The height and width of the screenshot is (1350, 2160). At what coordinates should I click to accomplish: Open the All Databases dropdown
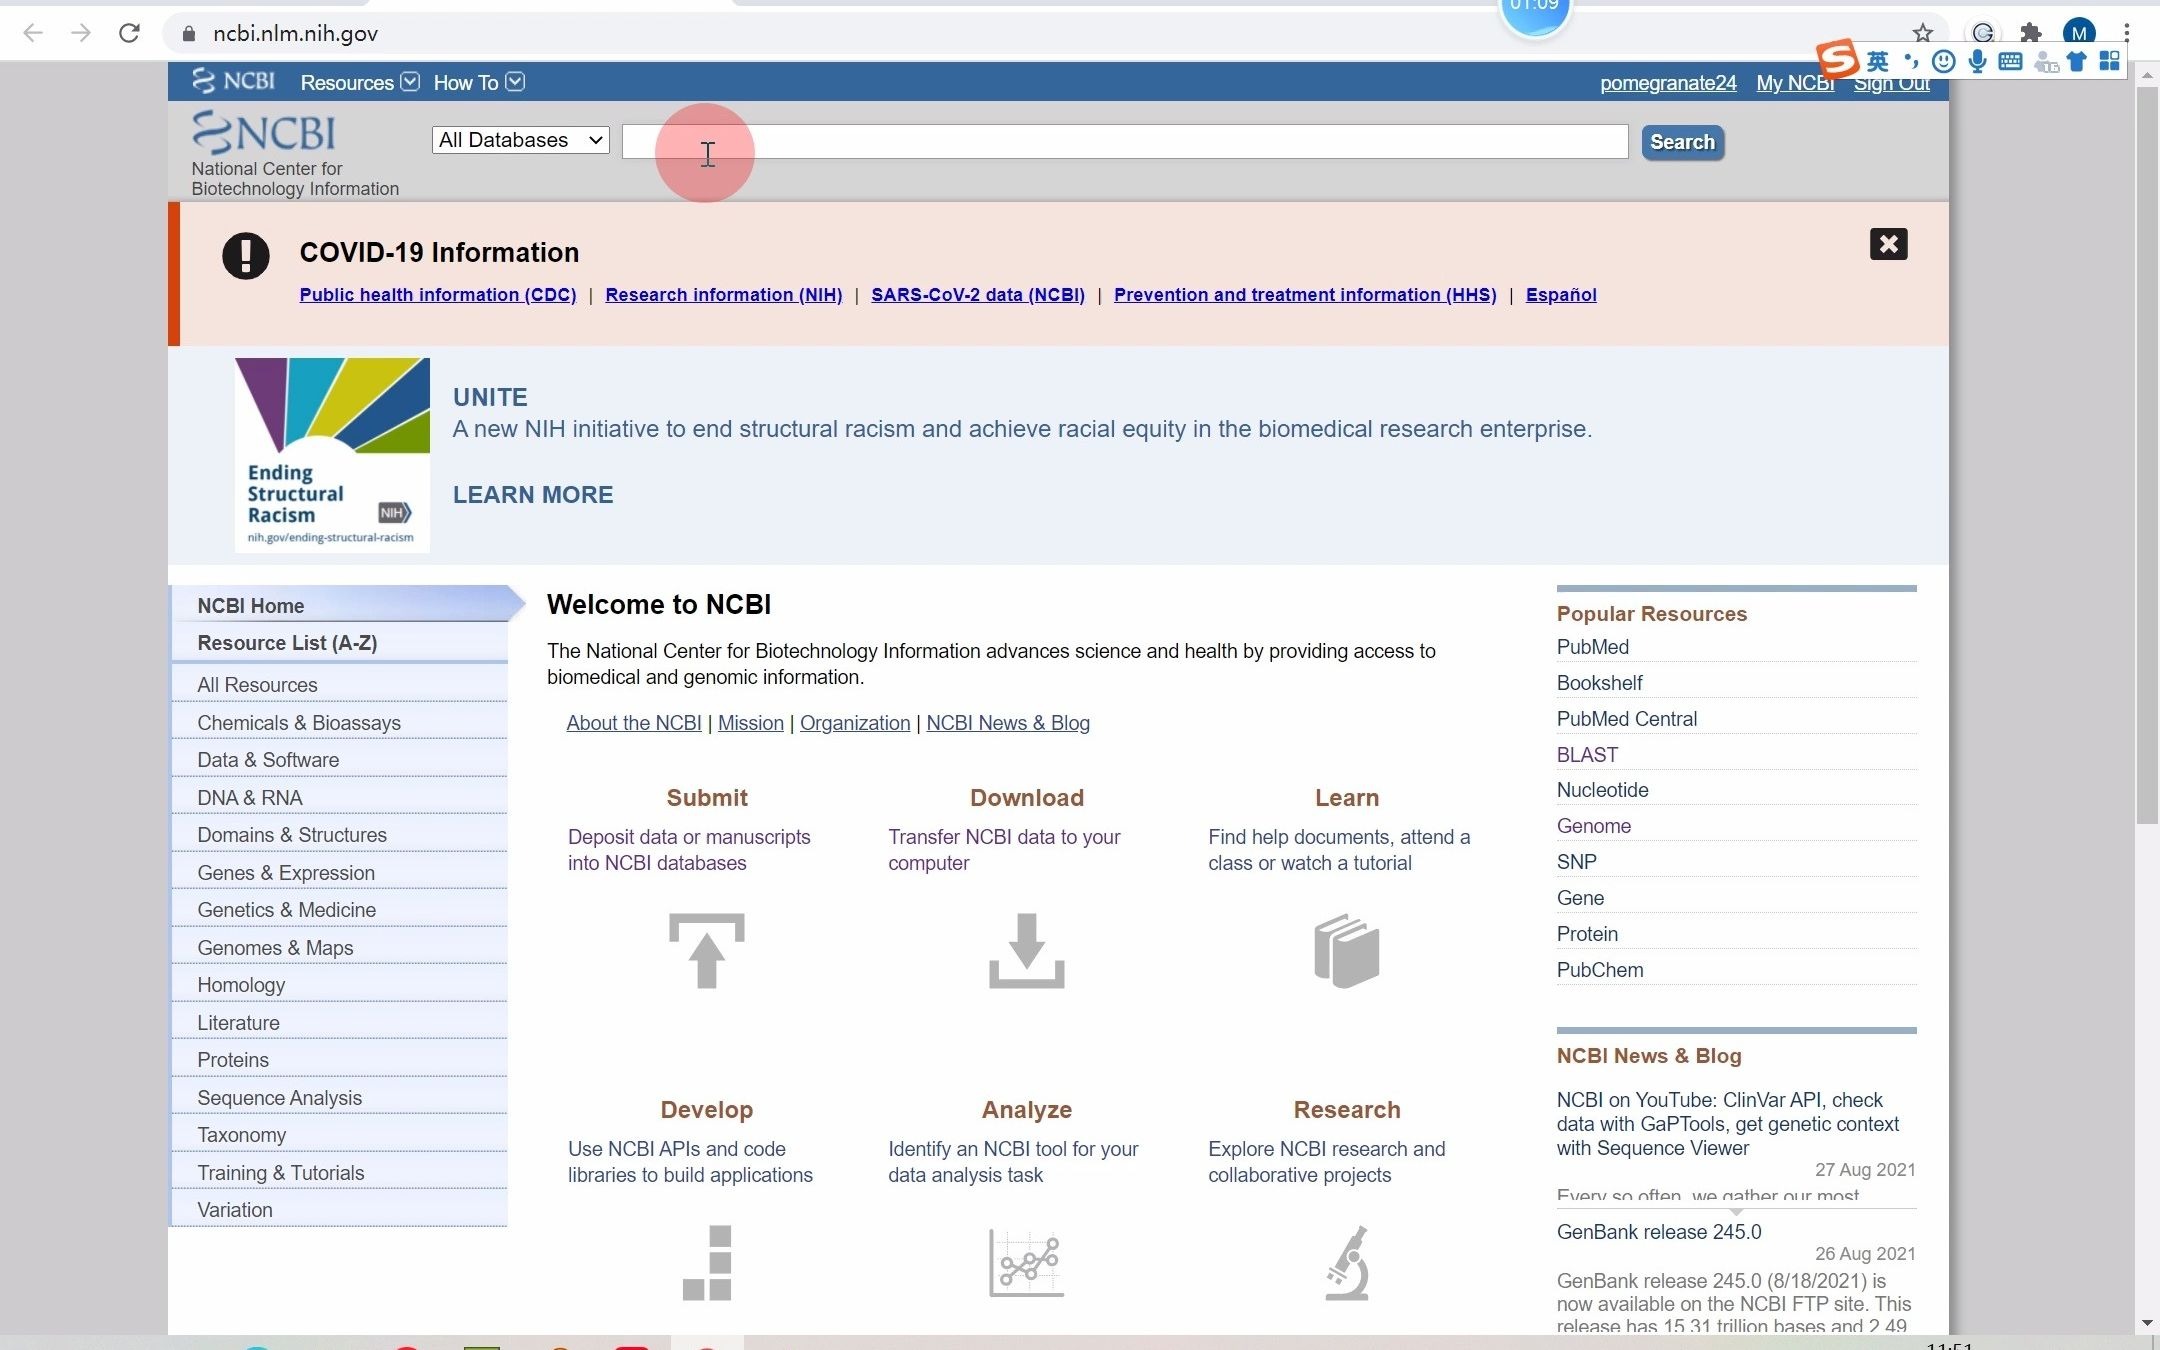520,140
